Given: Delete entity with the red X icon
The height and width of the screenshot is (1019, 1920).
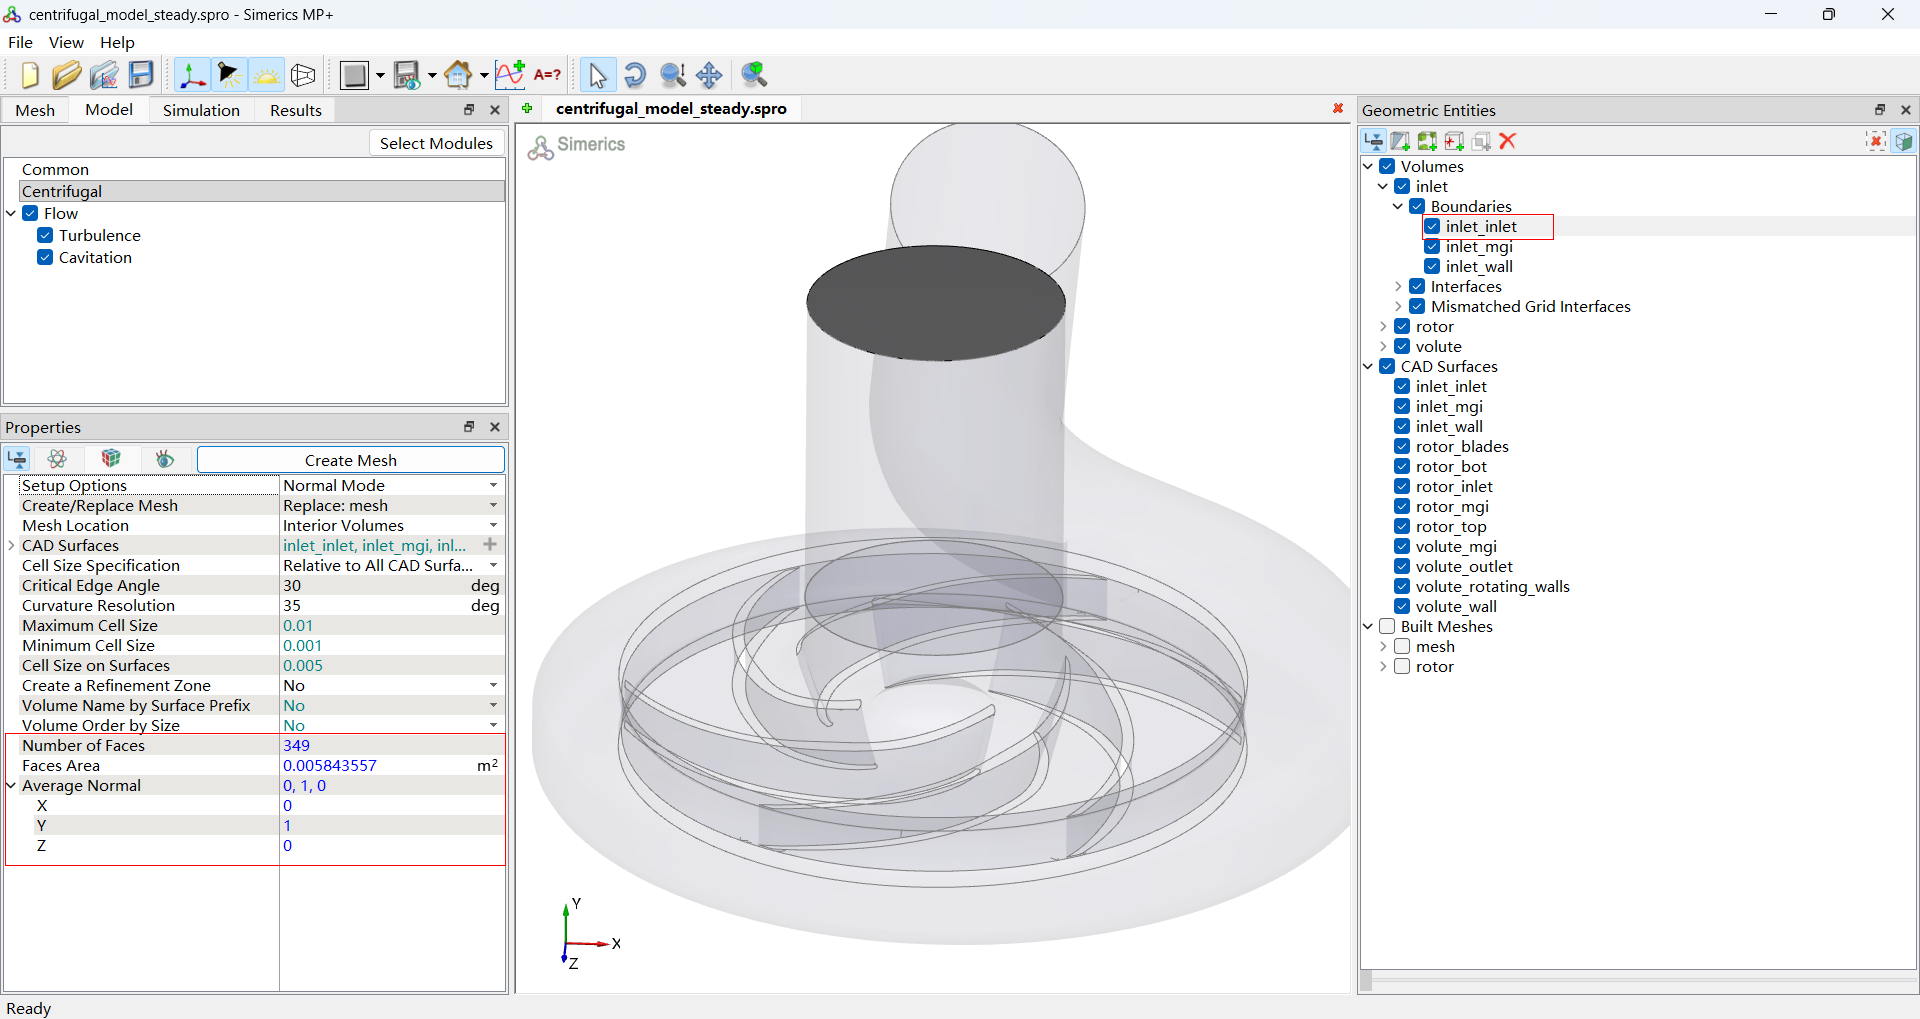Looking at the screenshot, I should point(1508,141).
